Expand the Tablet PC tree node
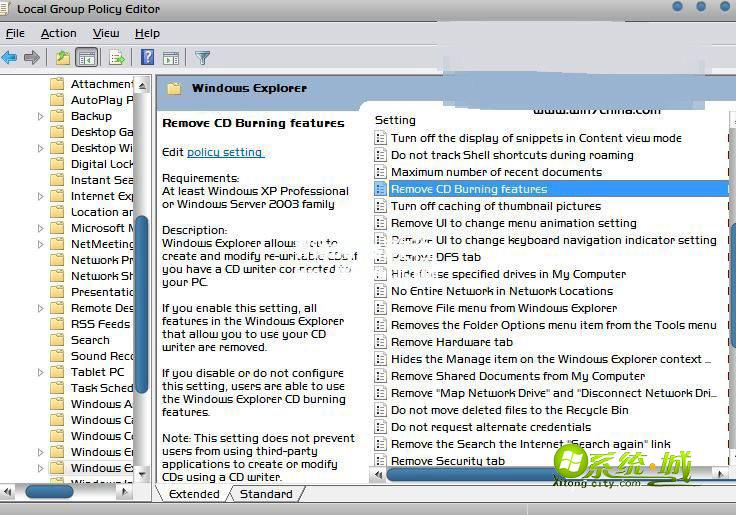The image size is (736, 515). [x=41, y=372]
